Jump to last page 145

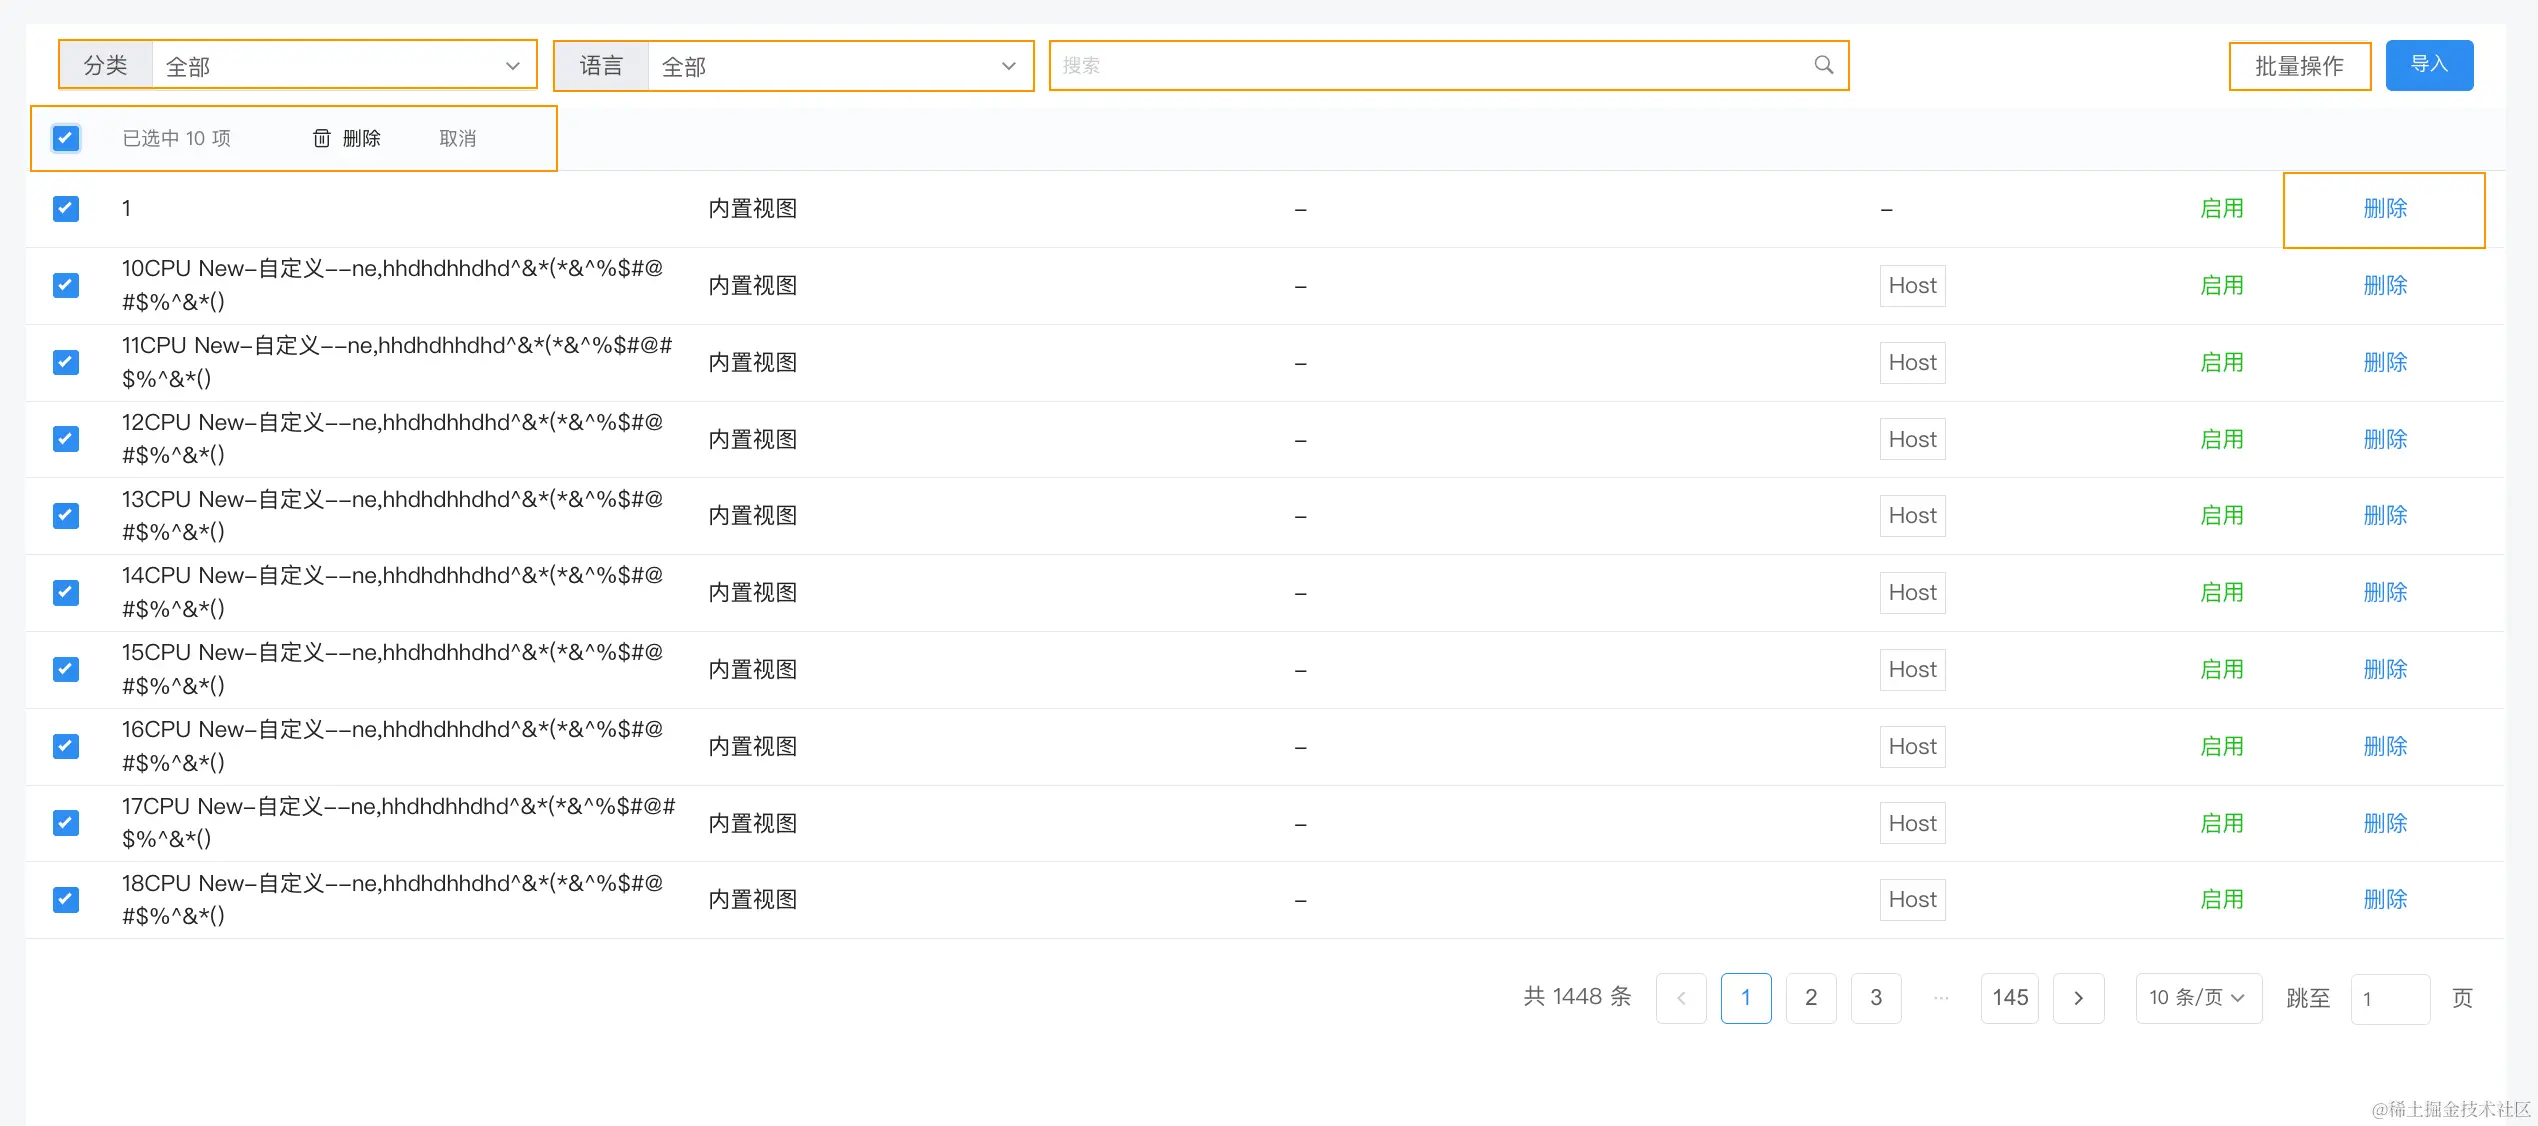pyautogui.click(x=2009, y=998)
